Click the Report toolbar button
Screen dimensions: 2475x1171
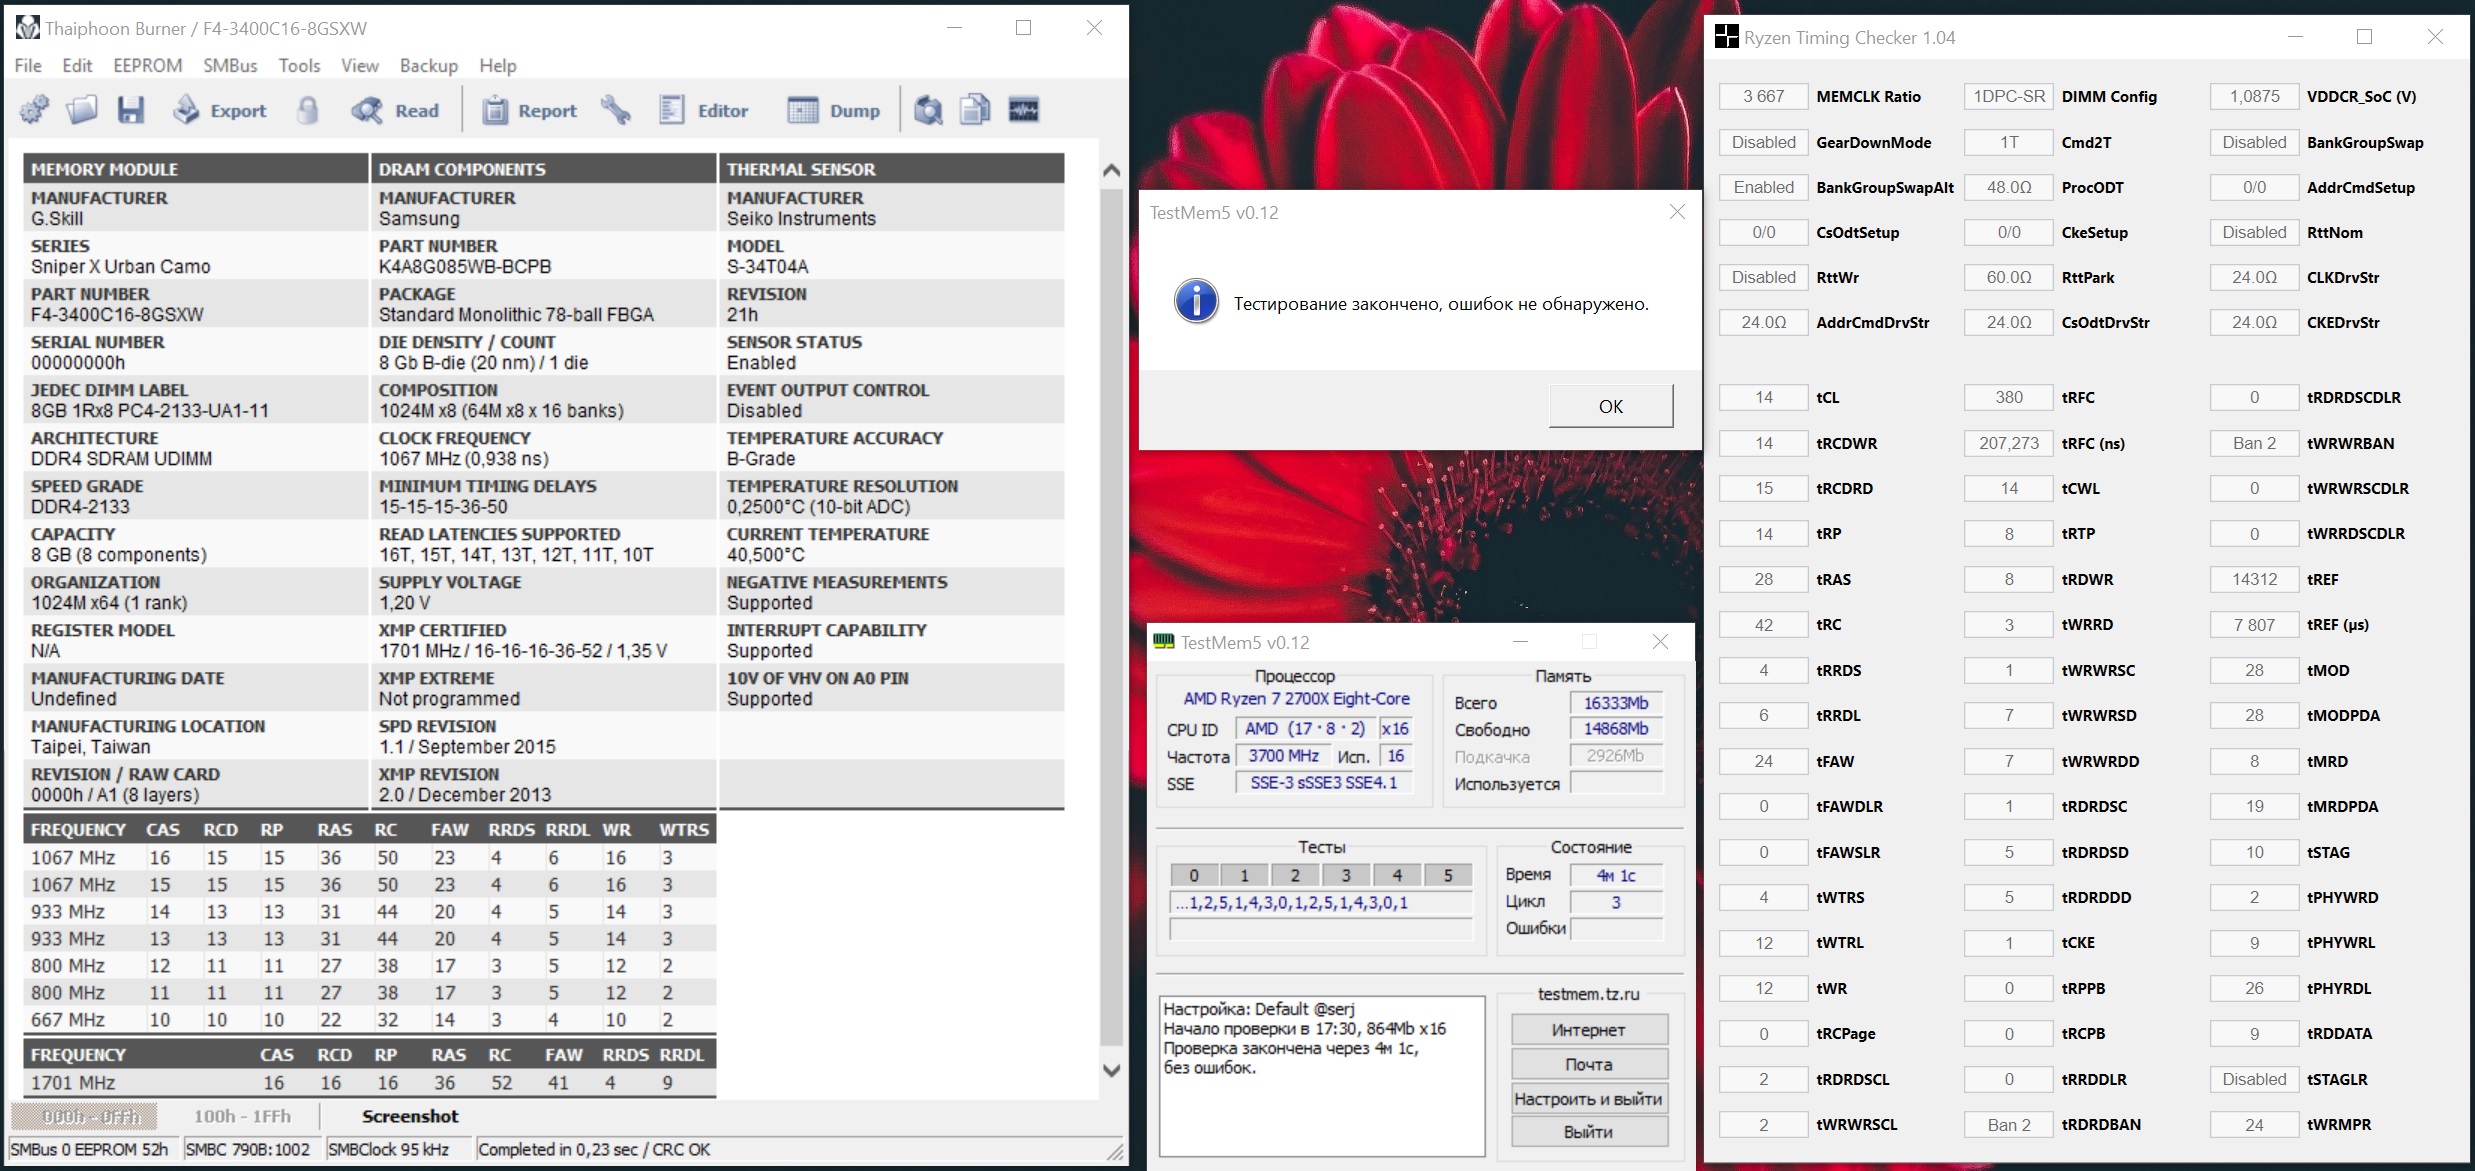tap(530, 110)
